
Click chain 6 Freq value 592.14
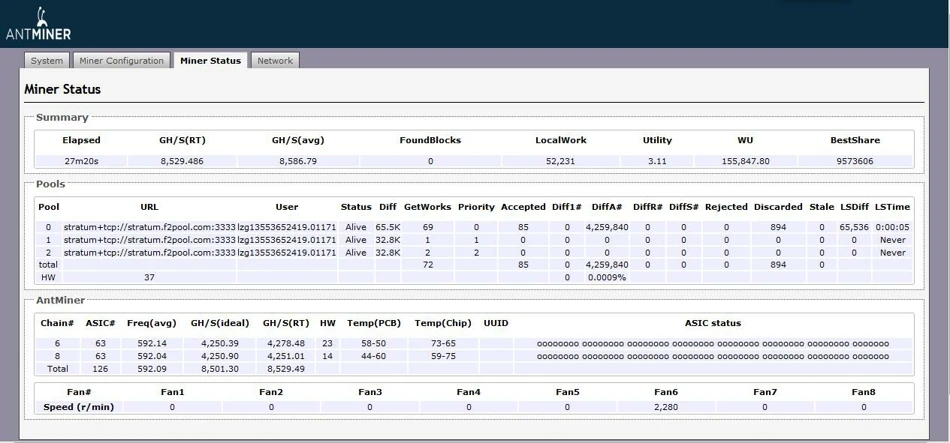152,344
